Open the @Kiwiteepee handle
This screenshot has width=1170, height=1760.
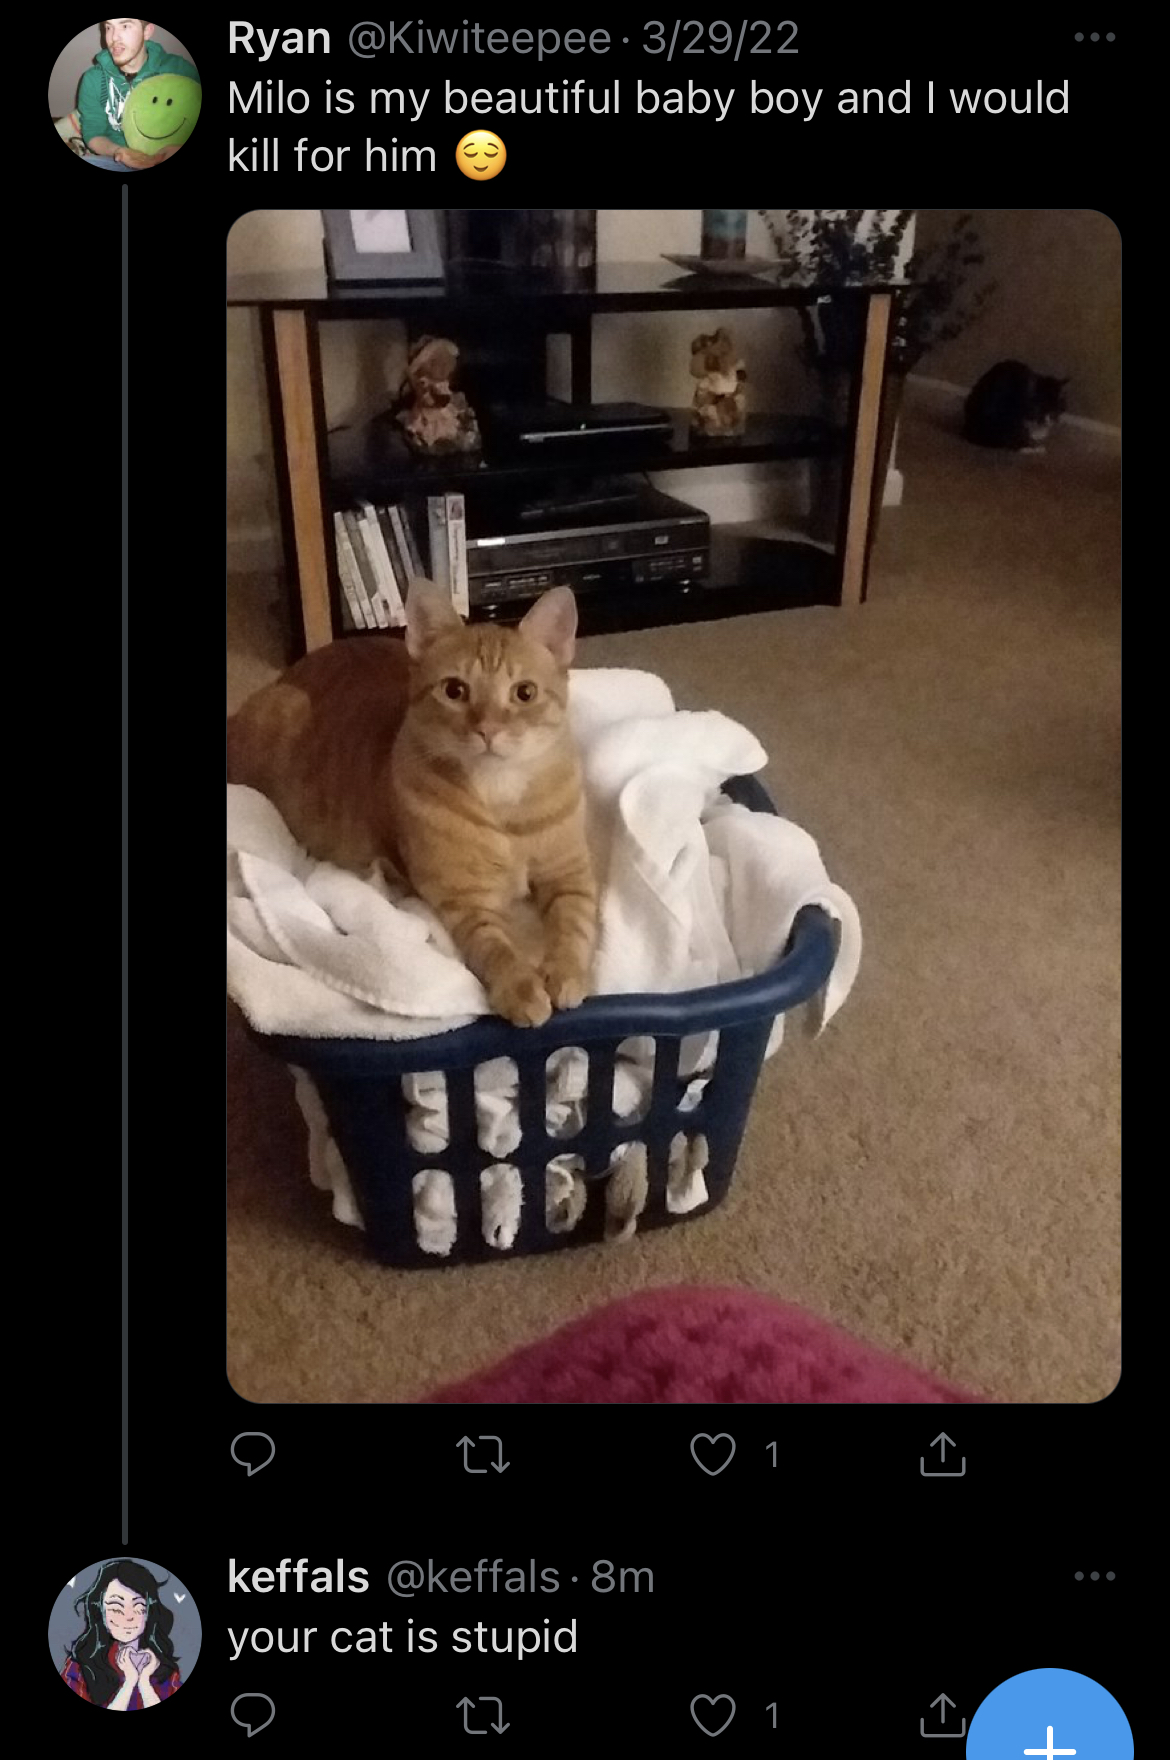[479, 39]
